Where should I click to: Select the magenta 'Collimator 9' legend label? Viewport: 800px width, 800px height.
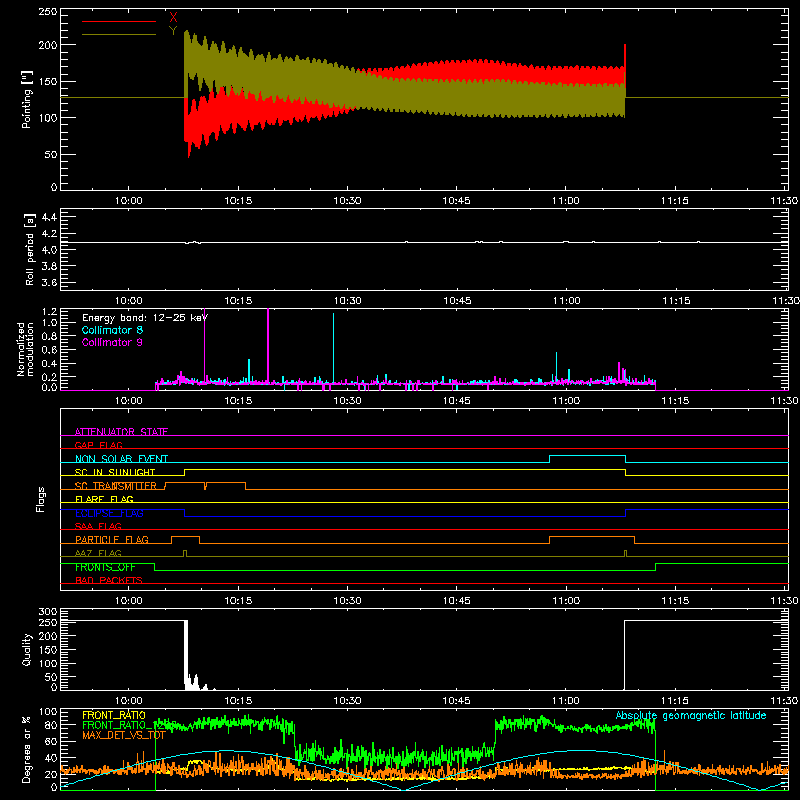tap(112, 342)
